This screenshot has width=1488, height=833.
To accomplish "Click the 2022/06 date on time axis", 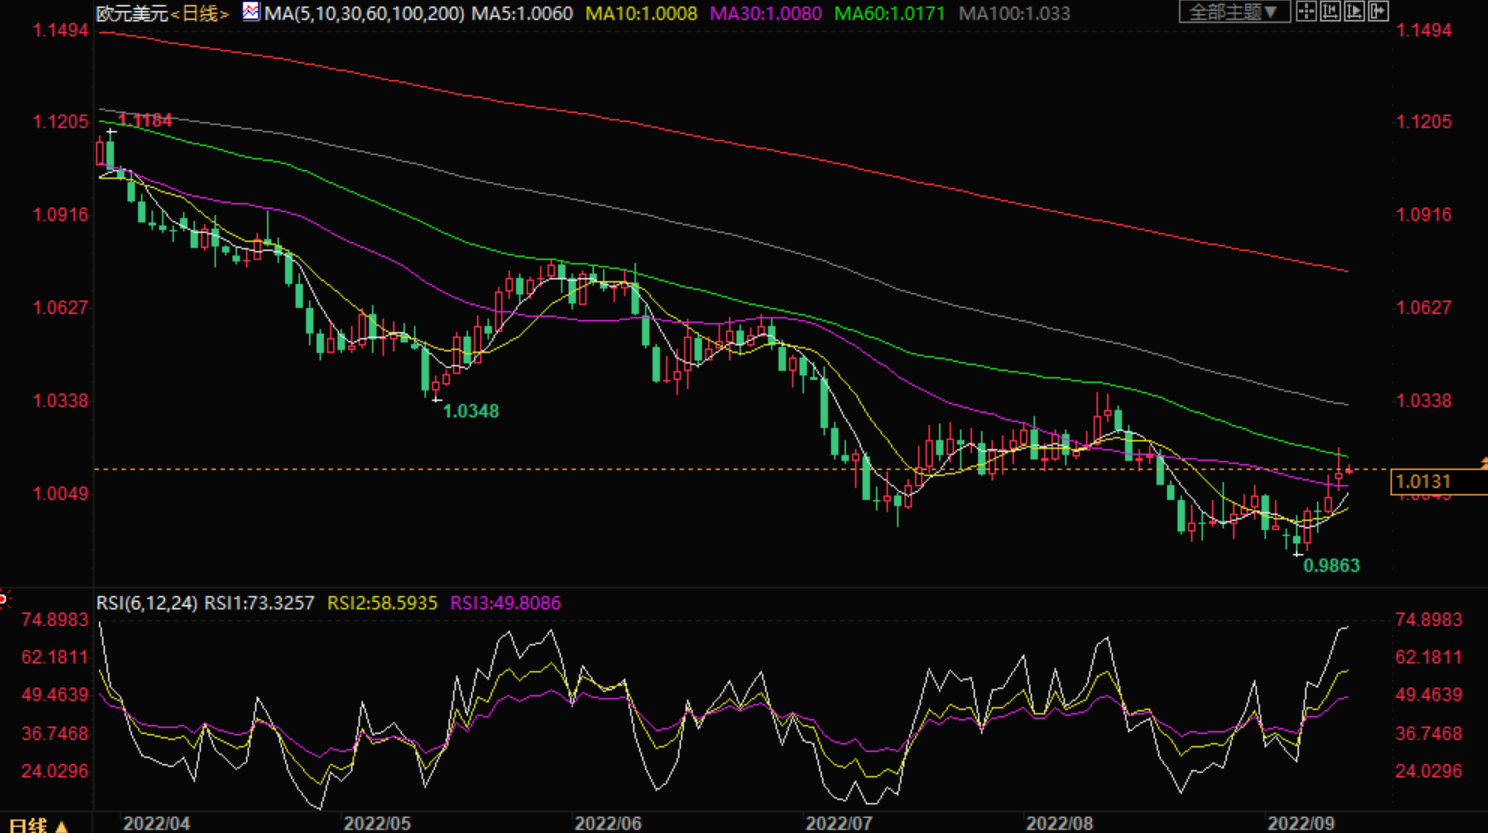I will click(607, 823).
